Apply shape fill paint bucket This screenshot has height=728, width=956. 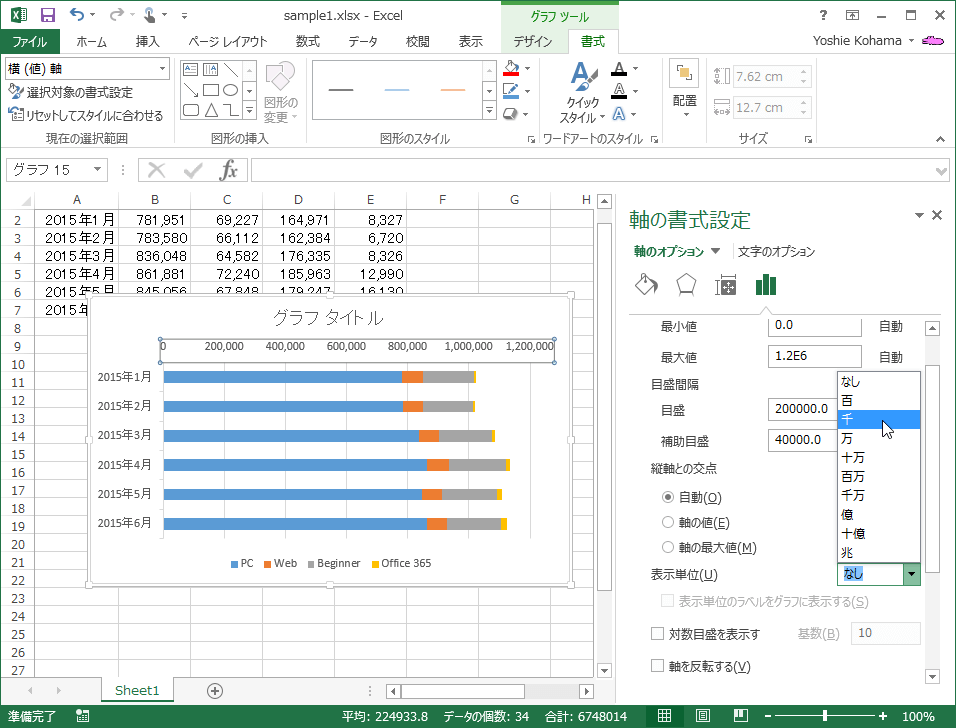(x=511, y=68)
